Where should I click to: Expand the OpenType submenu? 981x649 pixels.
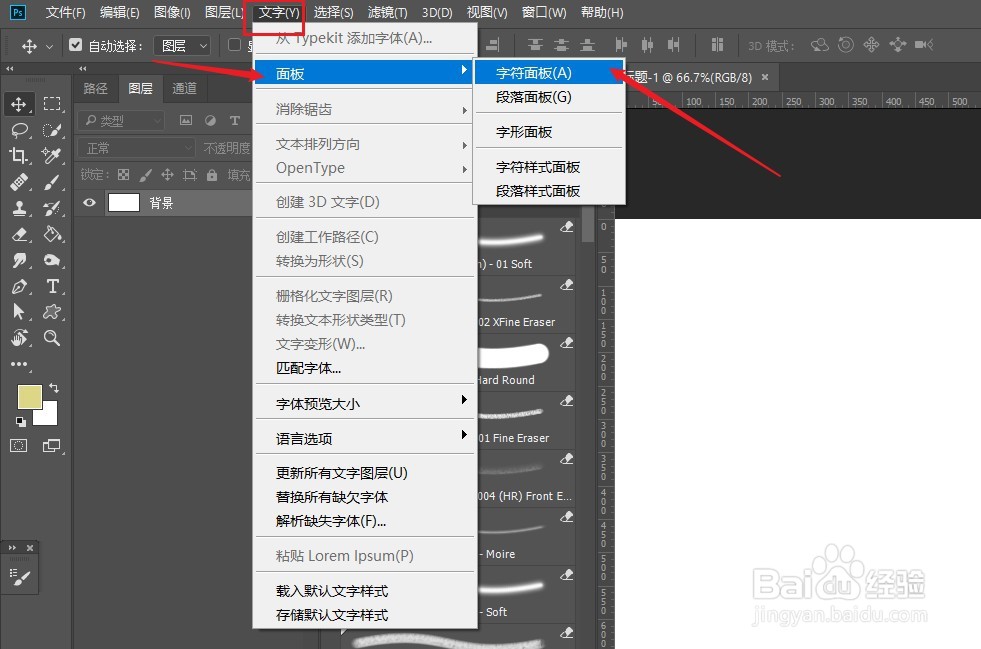click(x=365, y=168)
